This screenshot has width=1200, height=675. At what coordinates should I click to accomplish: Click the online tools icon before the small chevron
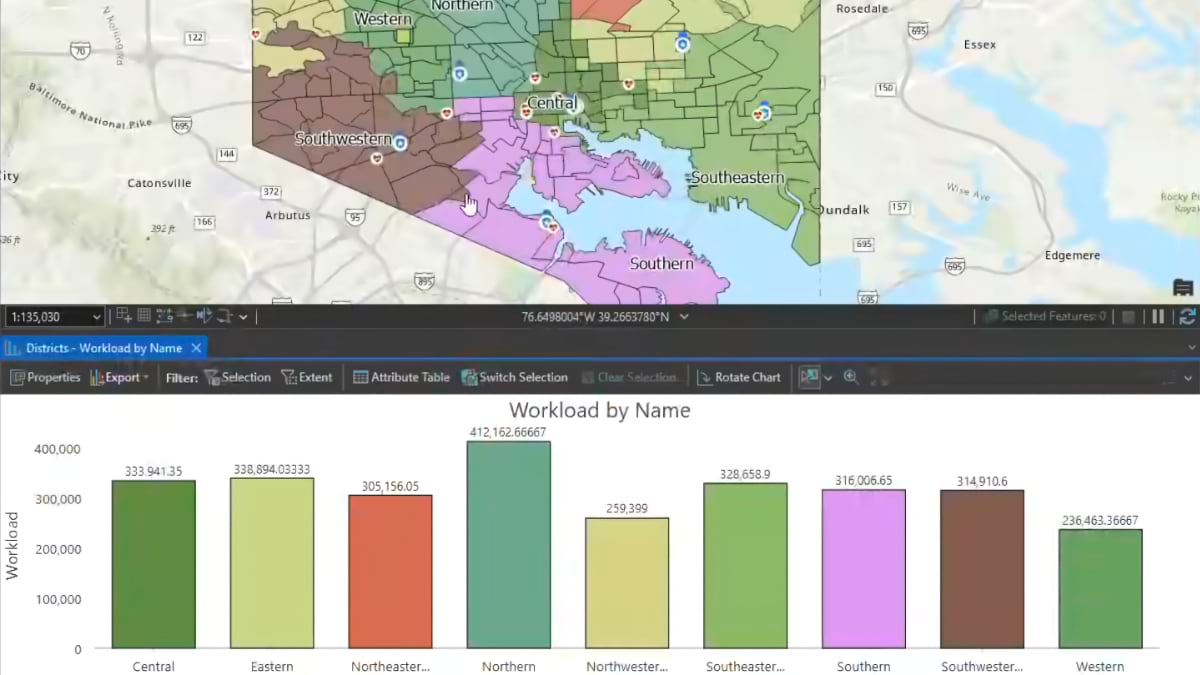pos(224,316)
